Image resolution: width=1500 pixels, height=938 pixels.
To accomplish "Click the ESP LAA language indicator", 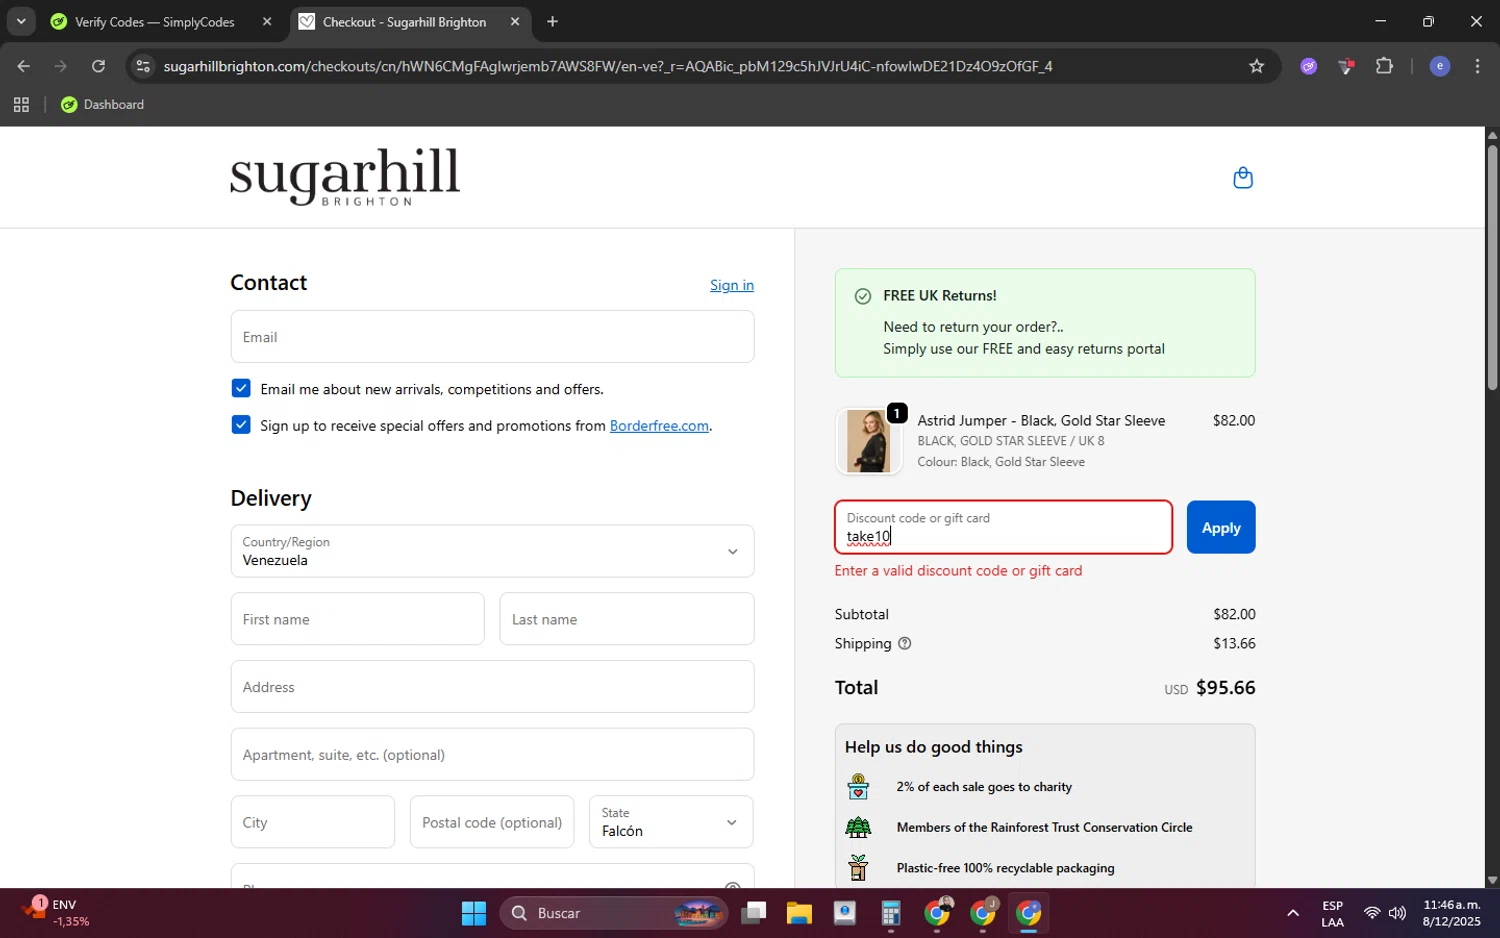I will point(1332,914).
